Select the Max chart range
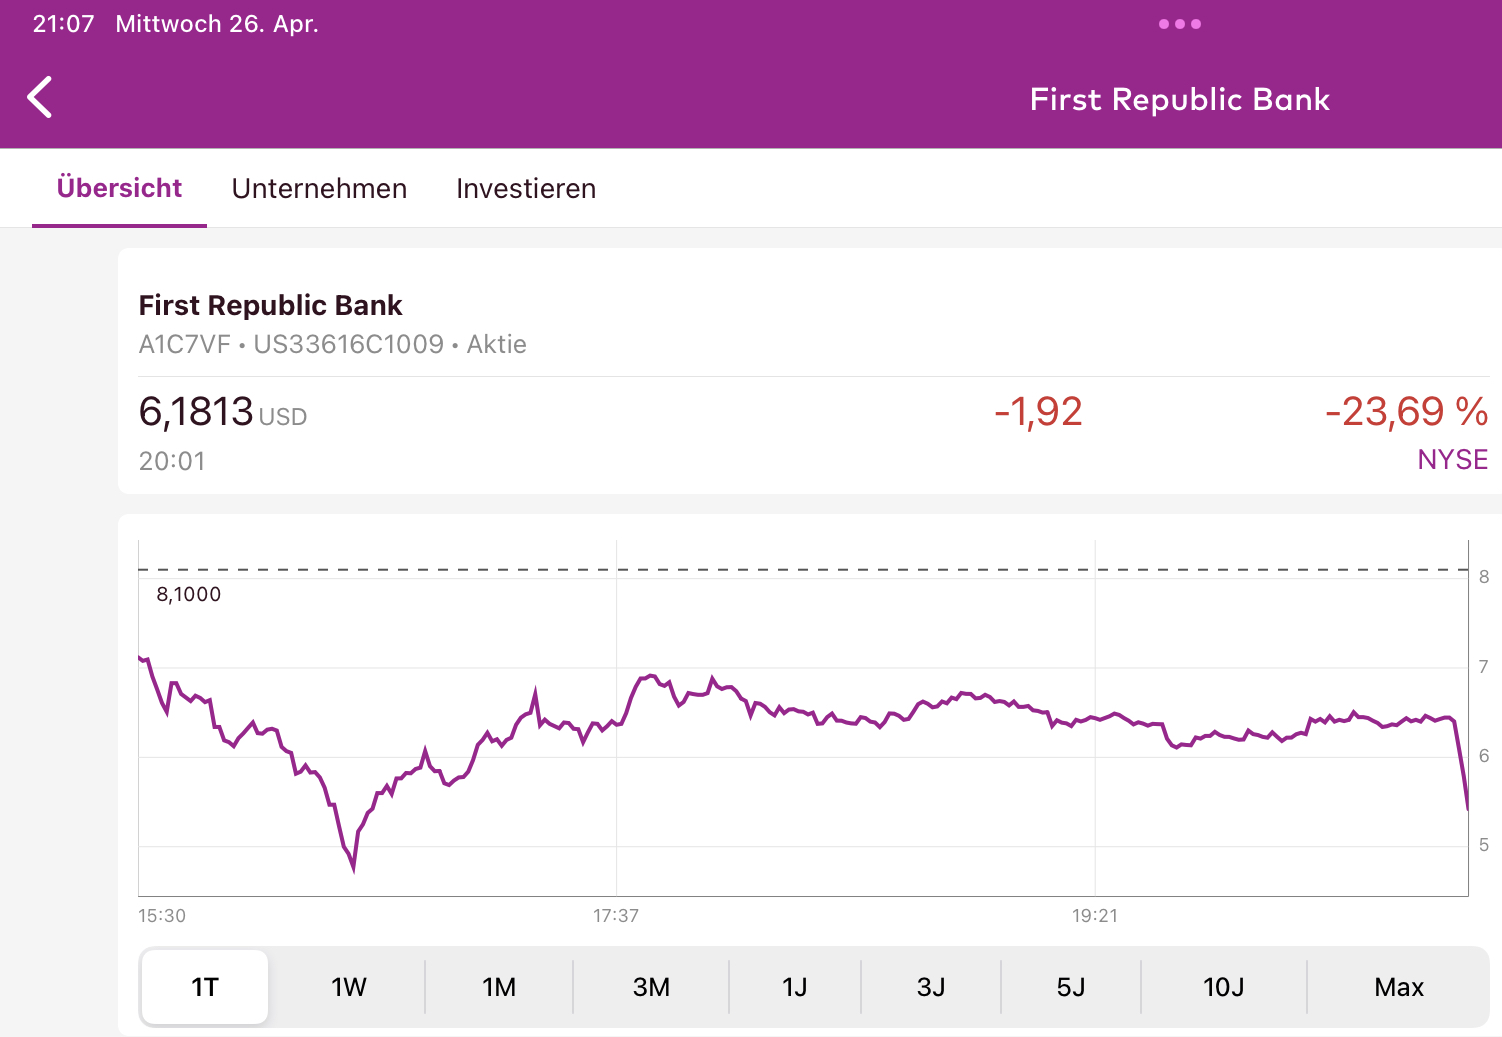 tap(1398, 987)
